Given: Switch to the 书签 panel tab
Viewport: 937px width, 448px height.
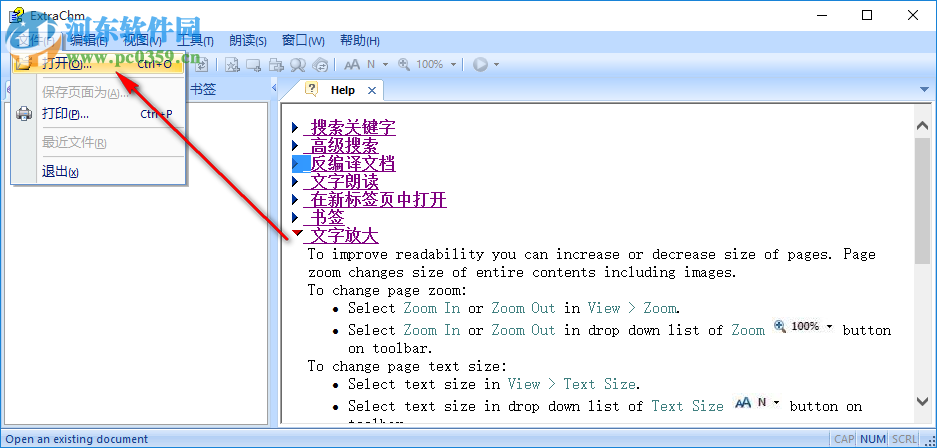Looking at the screenshot, I should [203, 90].
